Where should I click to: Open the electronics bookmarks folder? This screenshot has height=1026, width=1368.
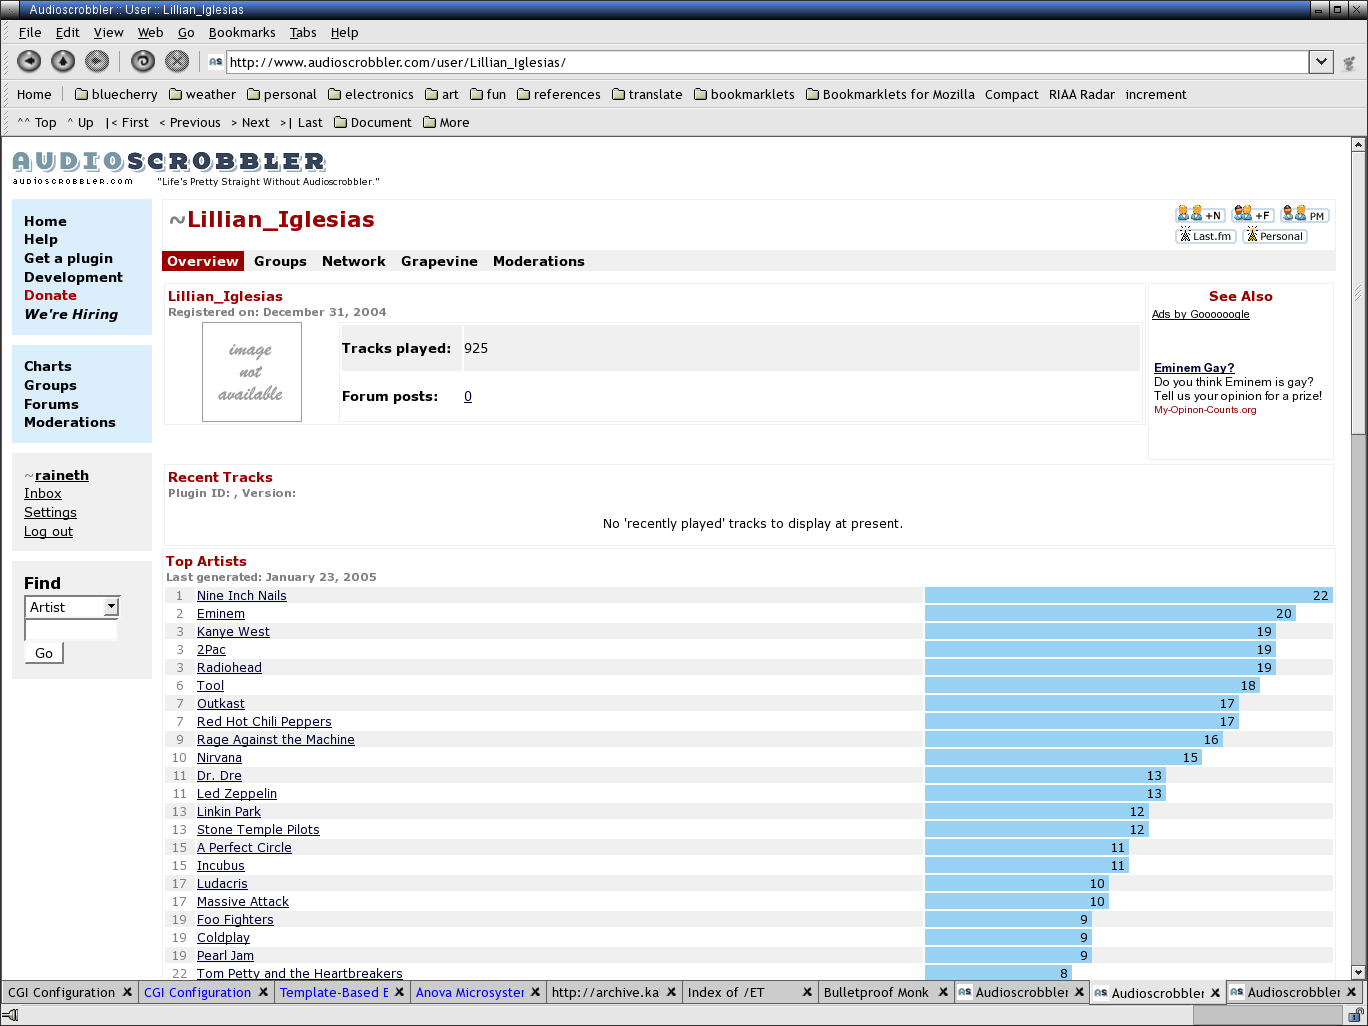click(x=370, y=95)
